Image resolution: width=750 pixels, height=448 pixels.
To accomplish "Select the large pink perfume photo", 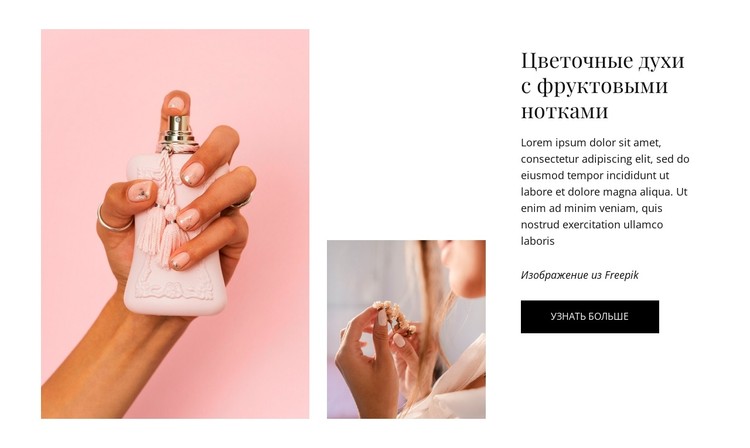I will (x=175, y=224).
